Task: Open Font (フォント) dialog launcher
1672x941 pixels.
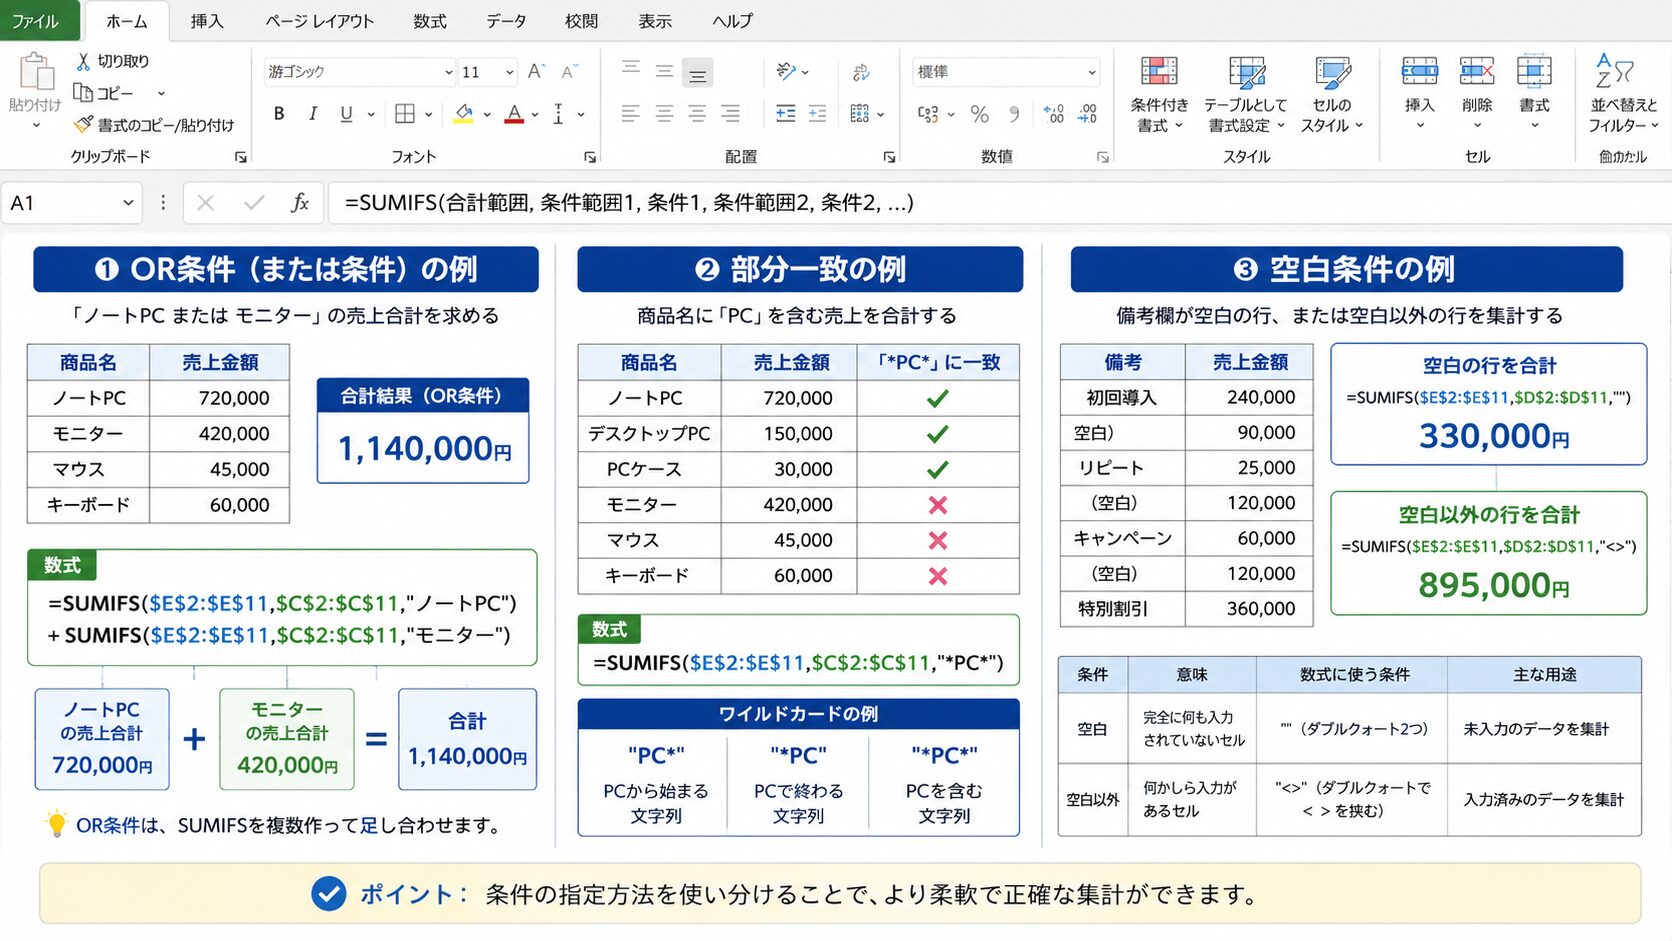Action: [x=590, y=157]
